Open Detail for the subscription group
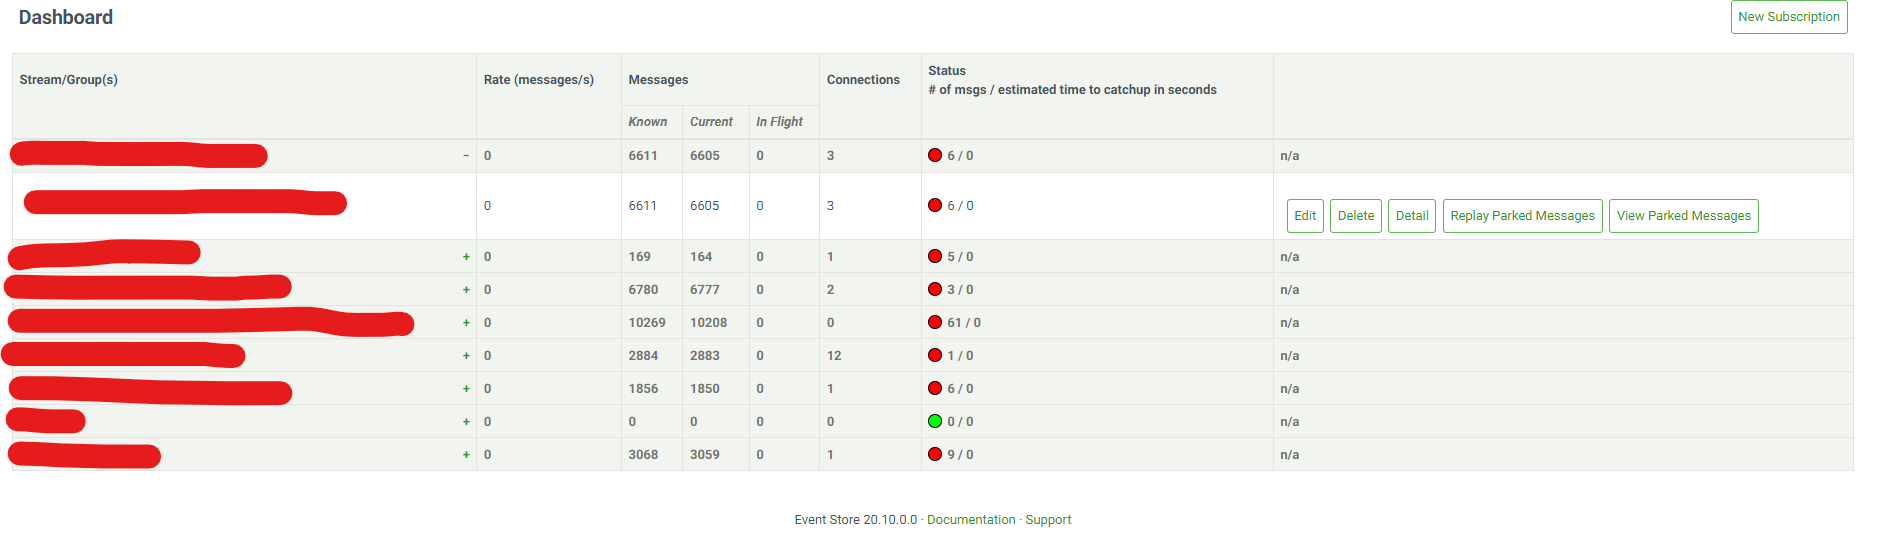The image size is (1891, 549). (1411, 216)
